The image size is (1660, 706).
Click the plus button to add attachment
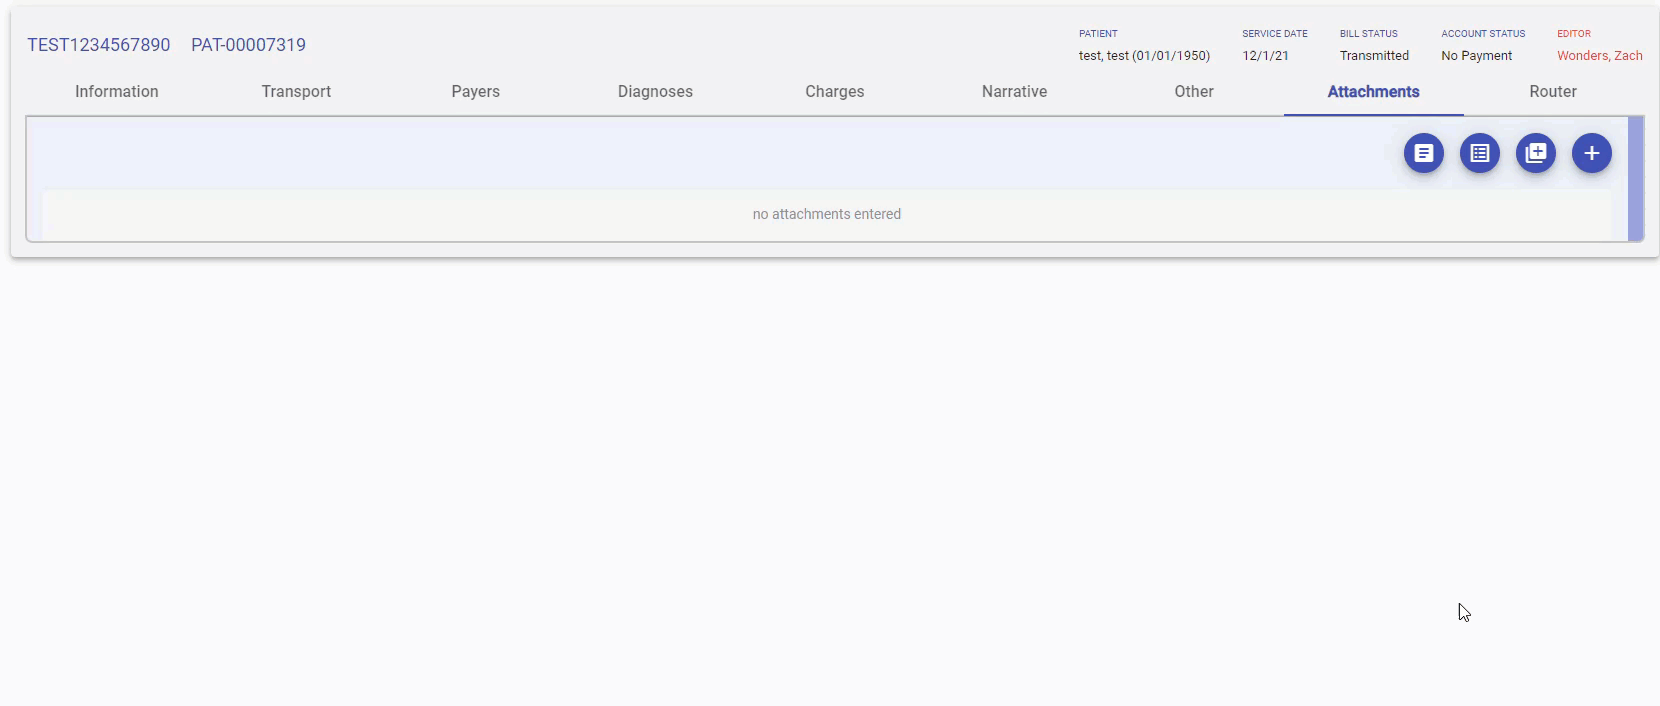pyautogui.click(x=1591, y=153)
